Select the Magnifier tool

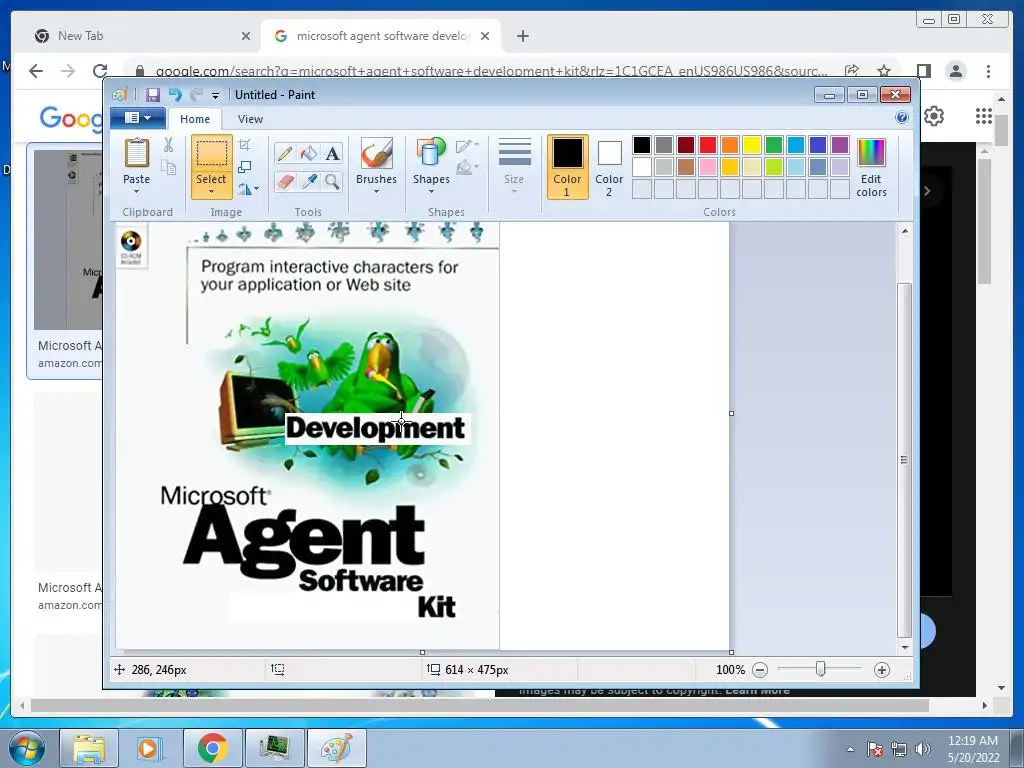click(332, 181)
